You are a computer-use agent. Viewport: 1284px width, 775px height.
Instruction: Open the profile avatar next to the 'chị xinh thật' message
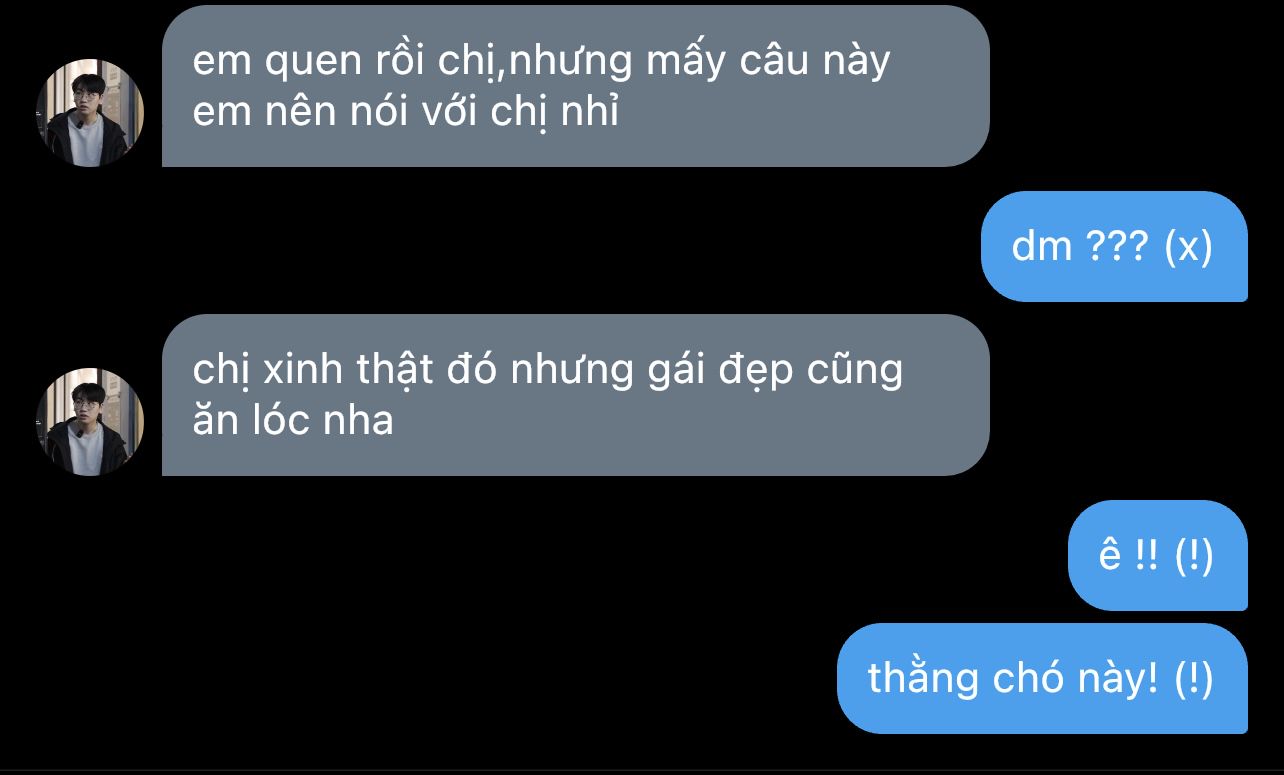point(91,421)
